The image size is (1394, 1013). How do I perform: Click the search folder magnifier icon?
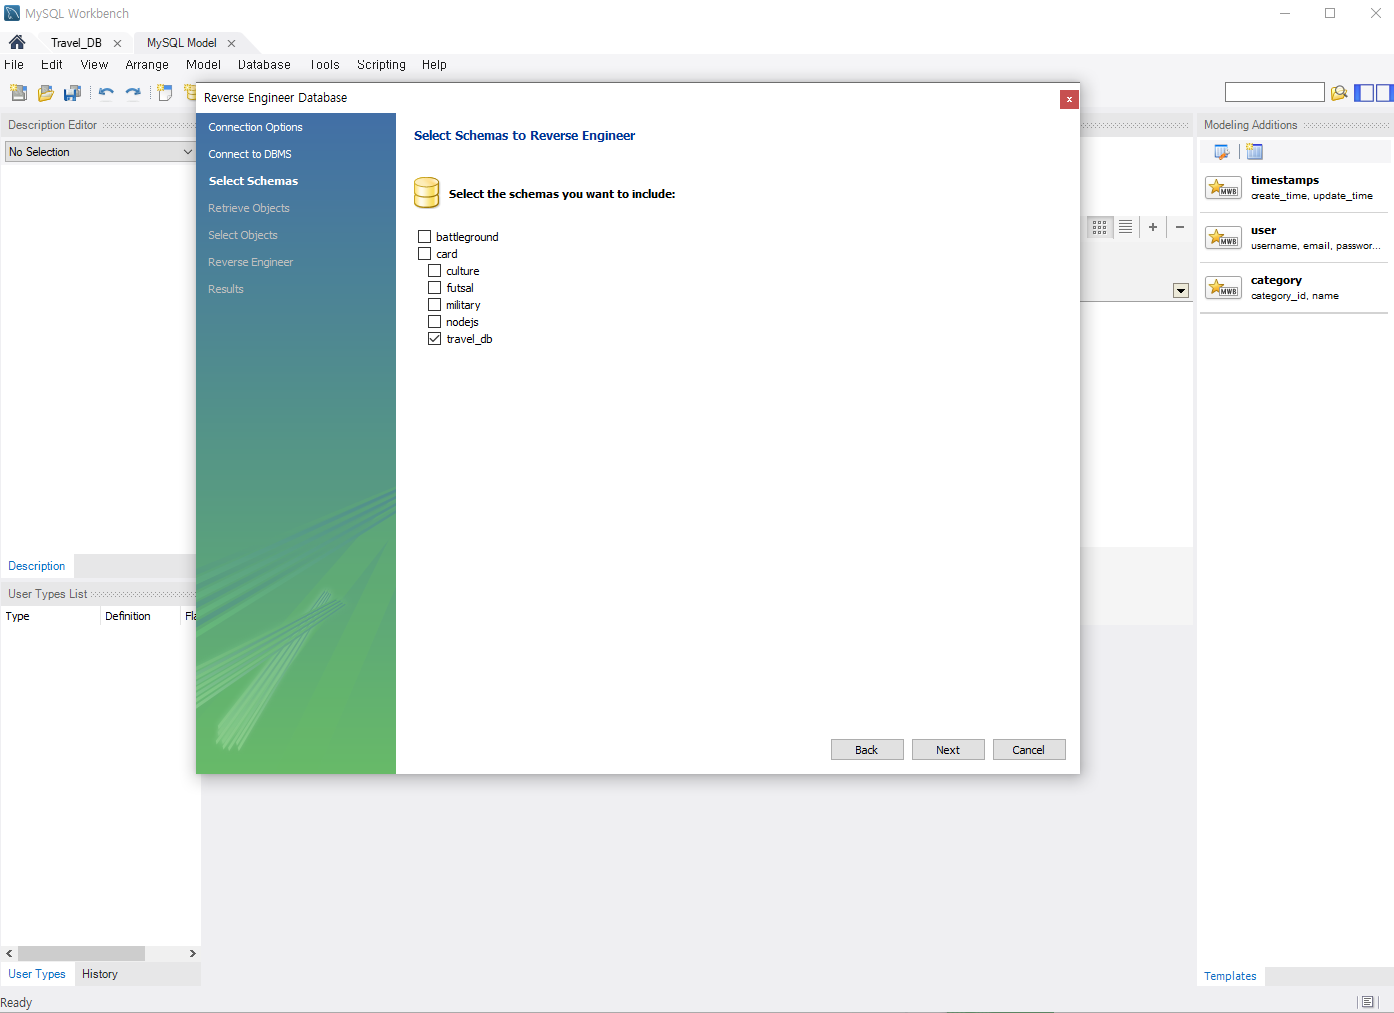(1339, 93)
